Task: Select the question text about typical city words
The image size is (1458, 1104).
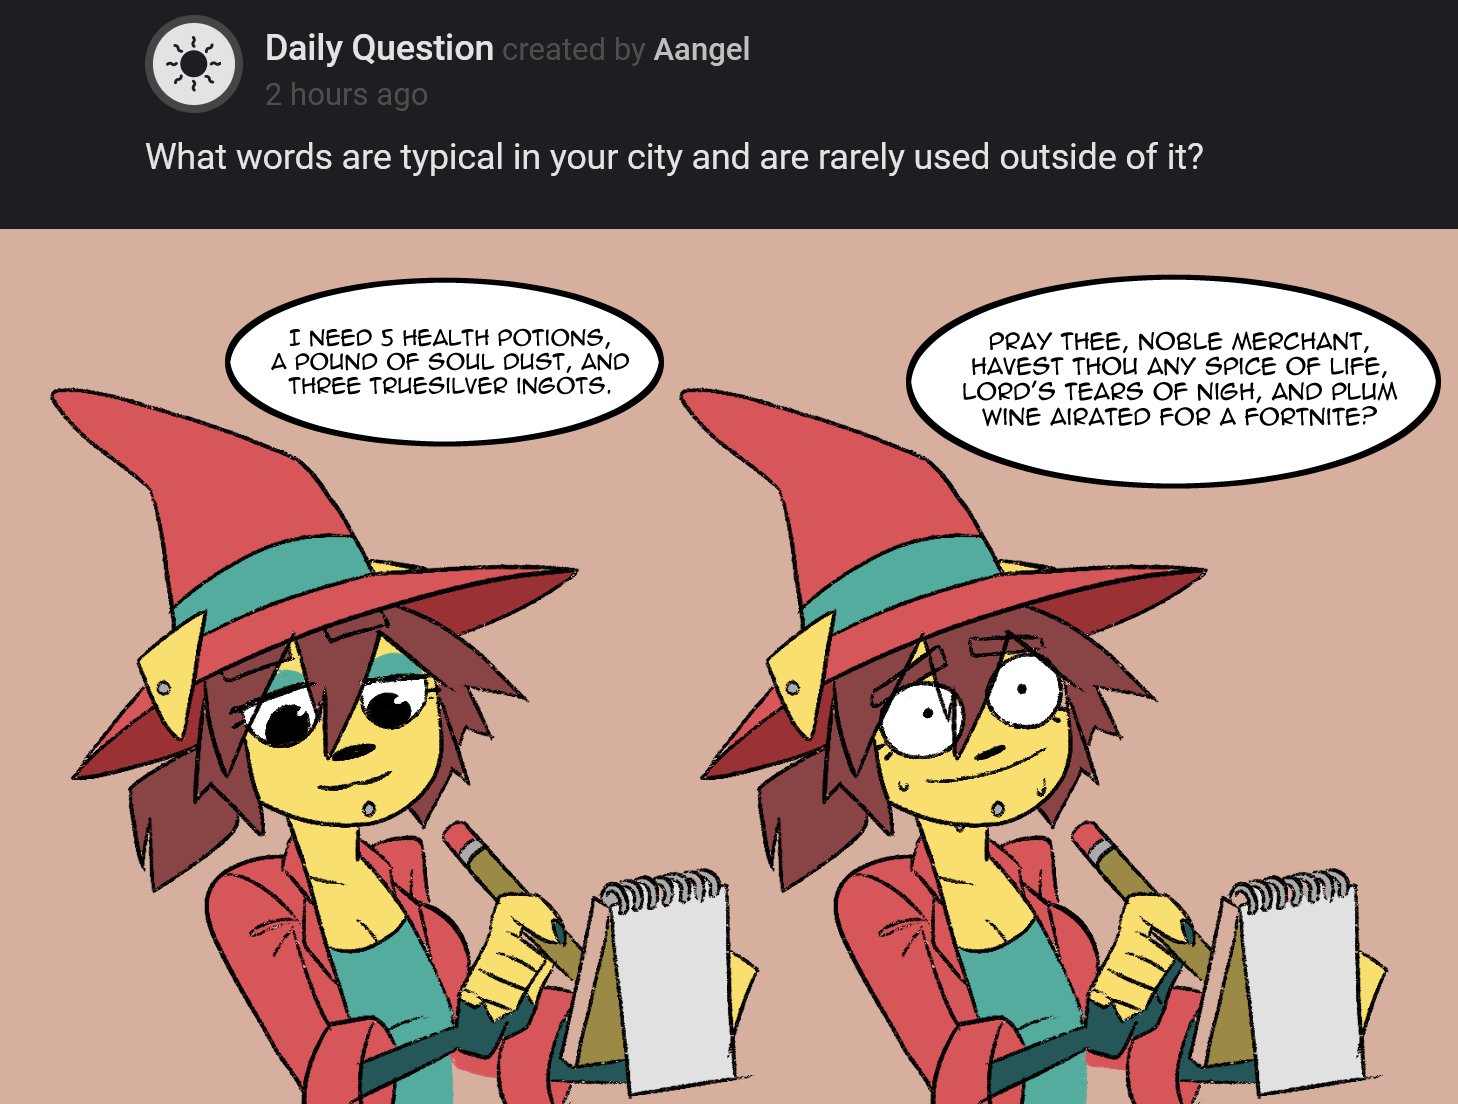Action: (x=674, y=157)
